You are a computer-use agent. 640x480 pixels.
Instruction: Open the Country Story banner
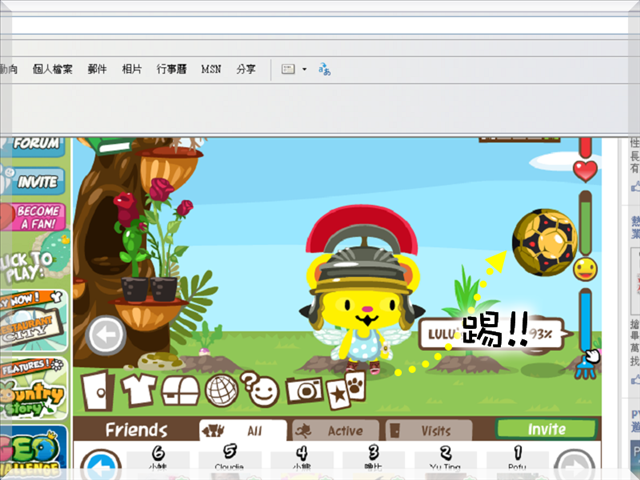(33, 388)
